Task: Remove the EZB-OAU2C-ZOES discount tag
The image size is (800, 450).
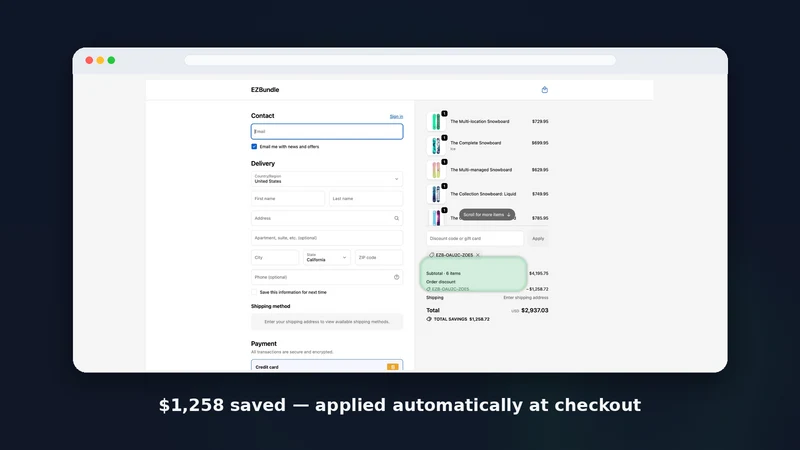Action: pyautogui.click(x=478, y=255)
